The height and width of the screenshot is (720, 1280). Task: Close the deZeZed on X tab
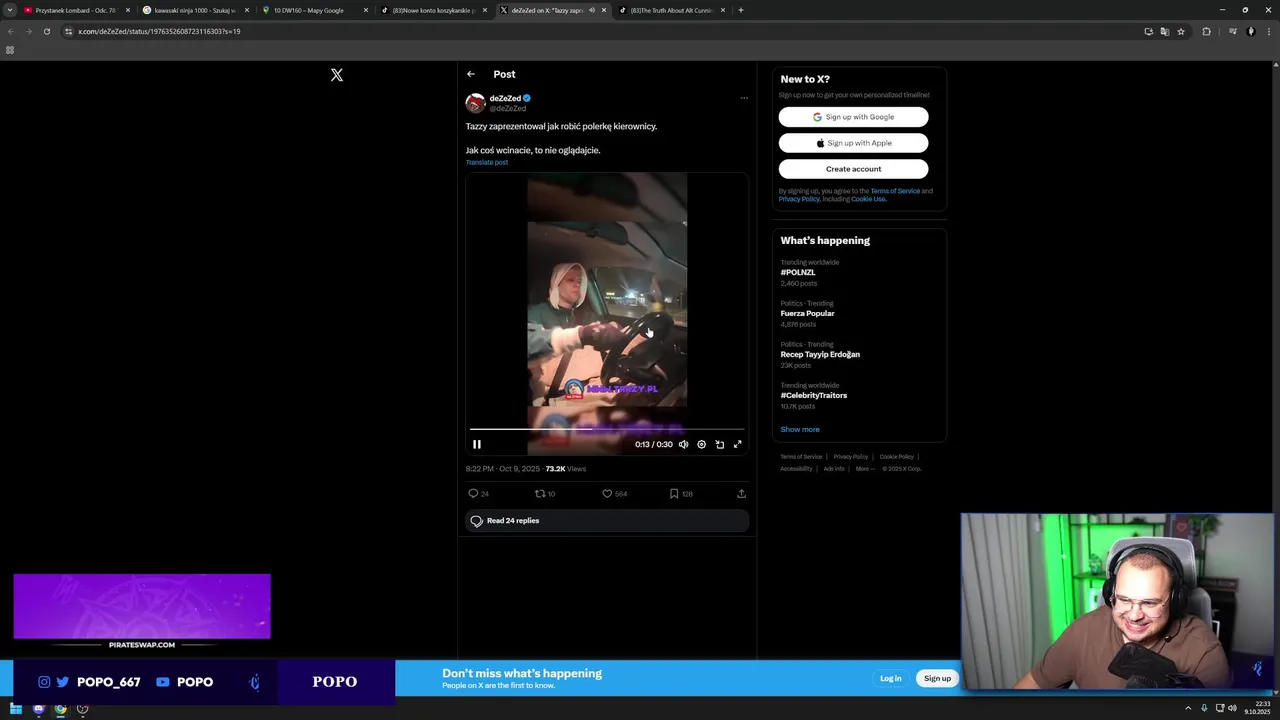click(x=604, y=10)
